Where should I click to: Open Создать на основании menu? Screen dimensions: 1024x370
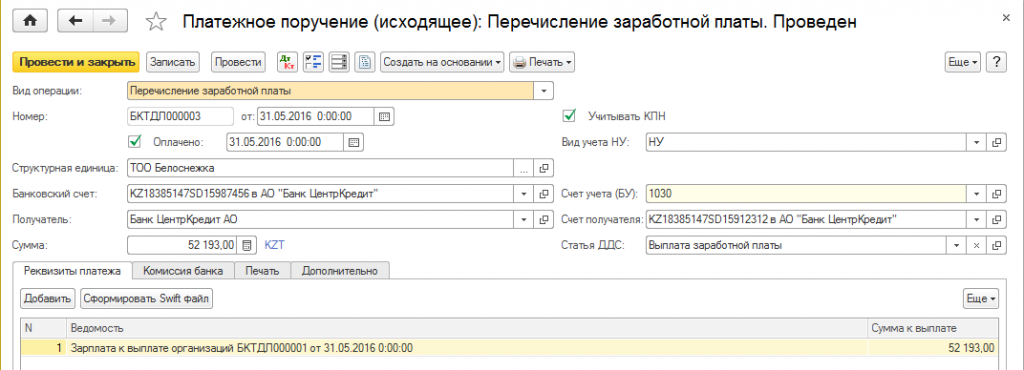[442, 62]
